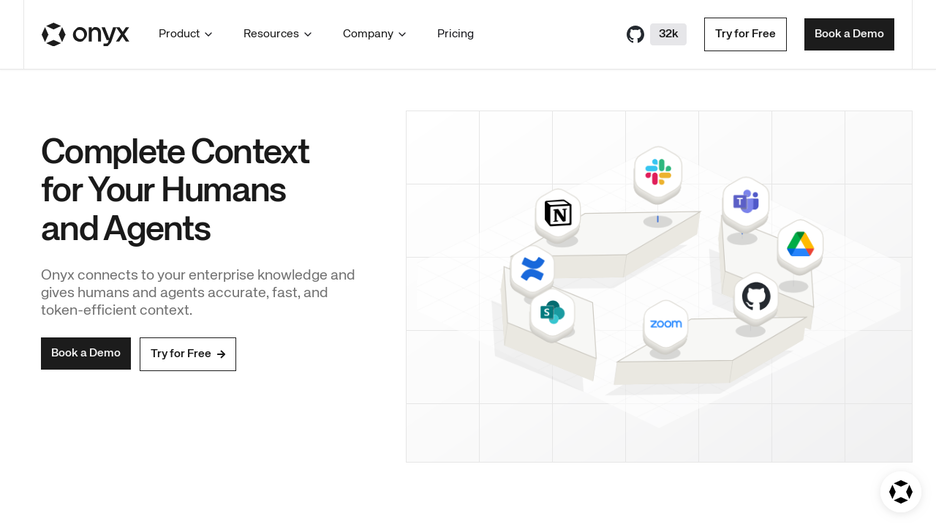Click hero Try for Free arrow button
936x527 pixels.
coord(188,354)
